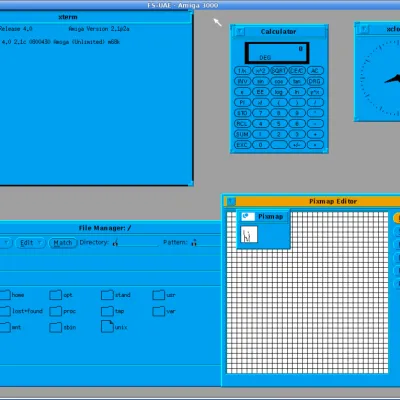Image resolution: width=400 pixels, height=400 pixels.
Task: Click the x^2 calculator key
Action: (260, 71)
